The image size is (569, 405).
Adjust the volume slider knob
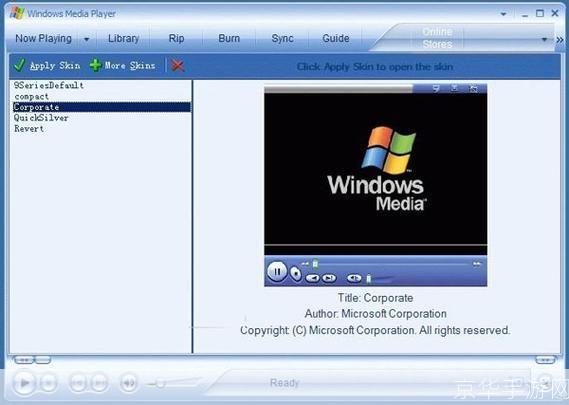[160, 383]
